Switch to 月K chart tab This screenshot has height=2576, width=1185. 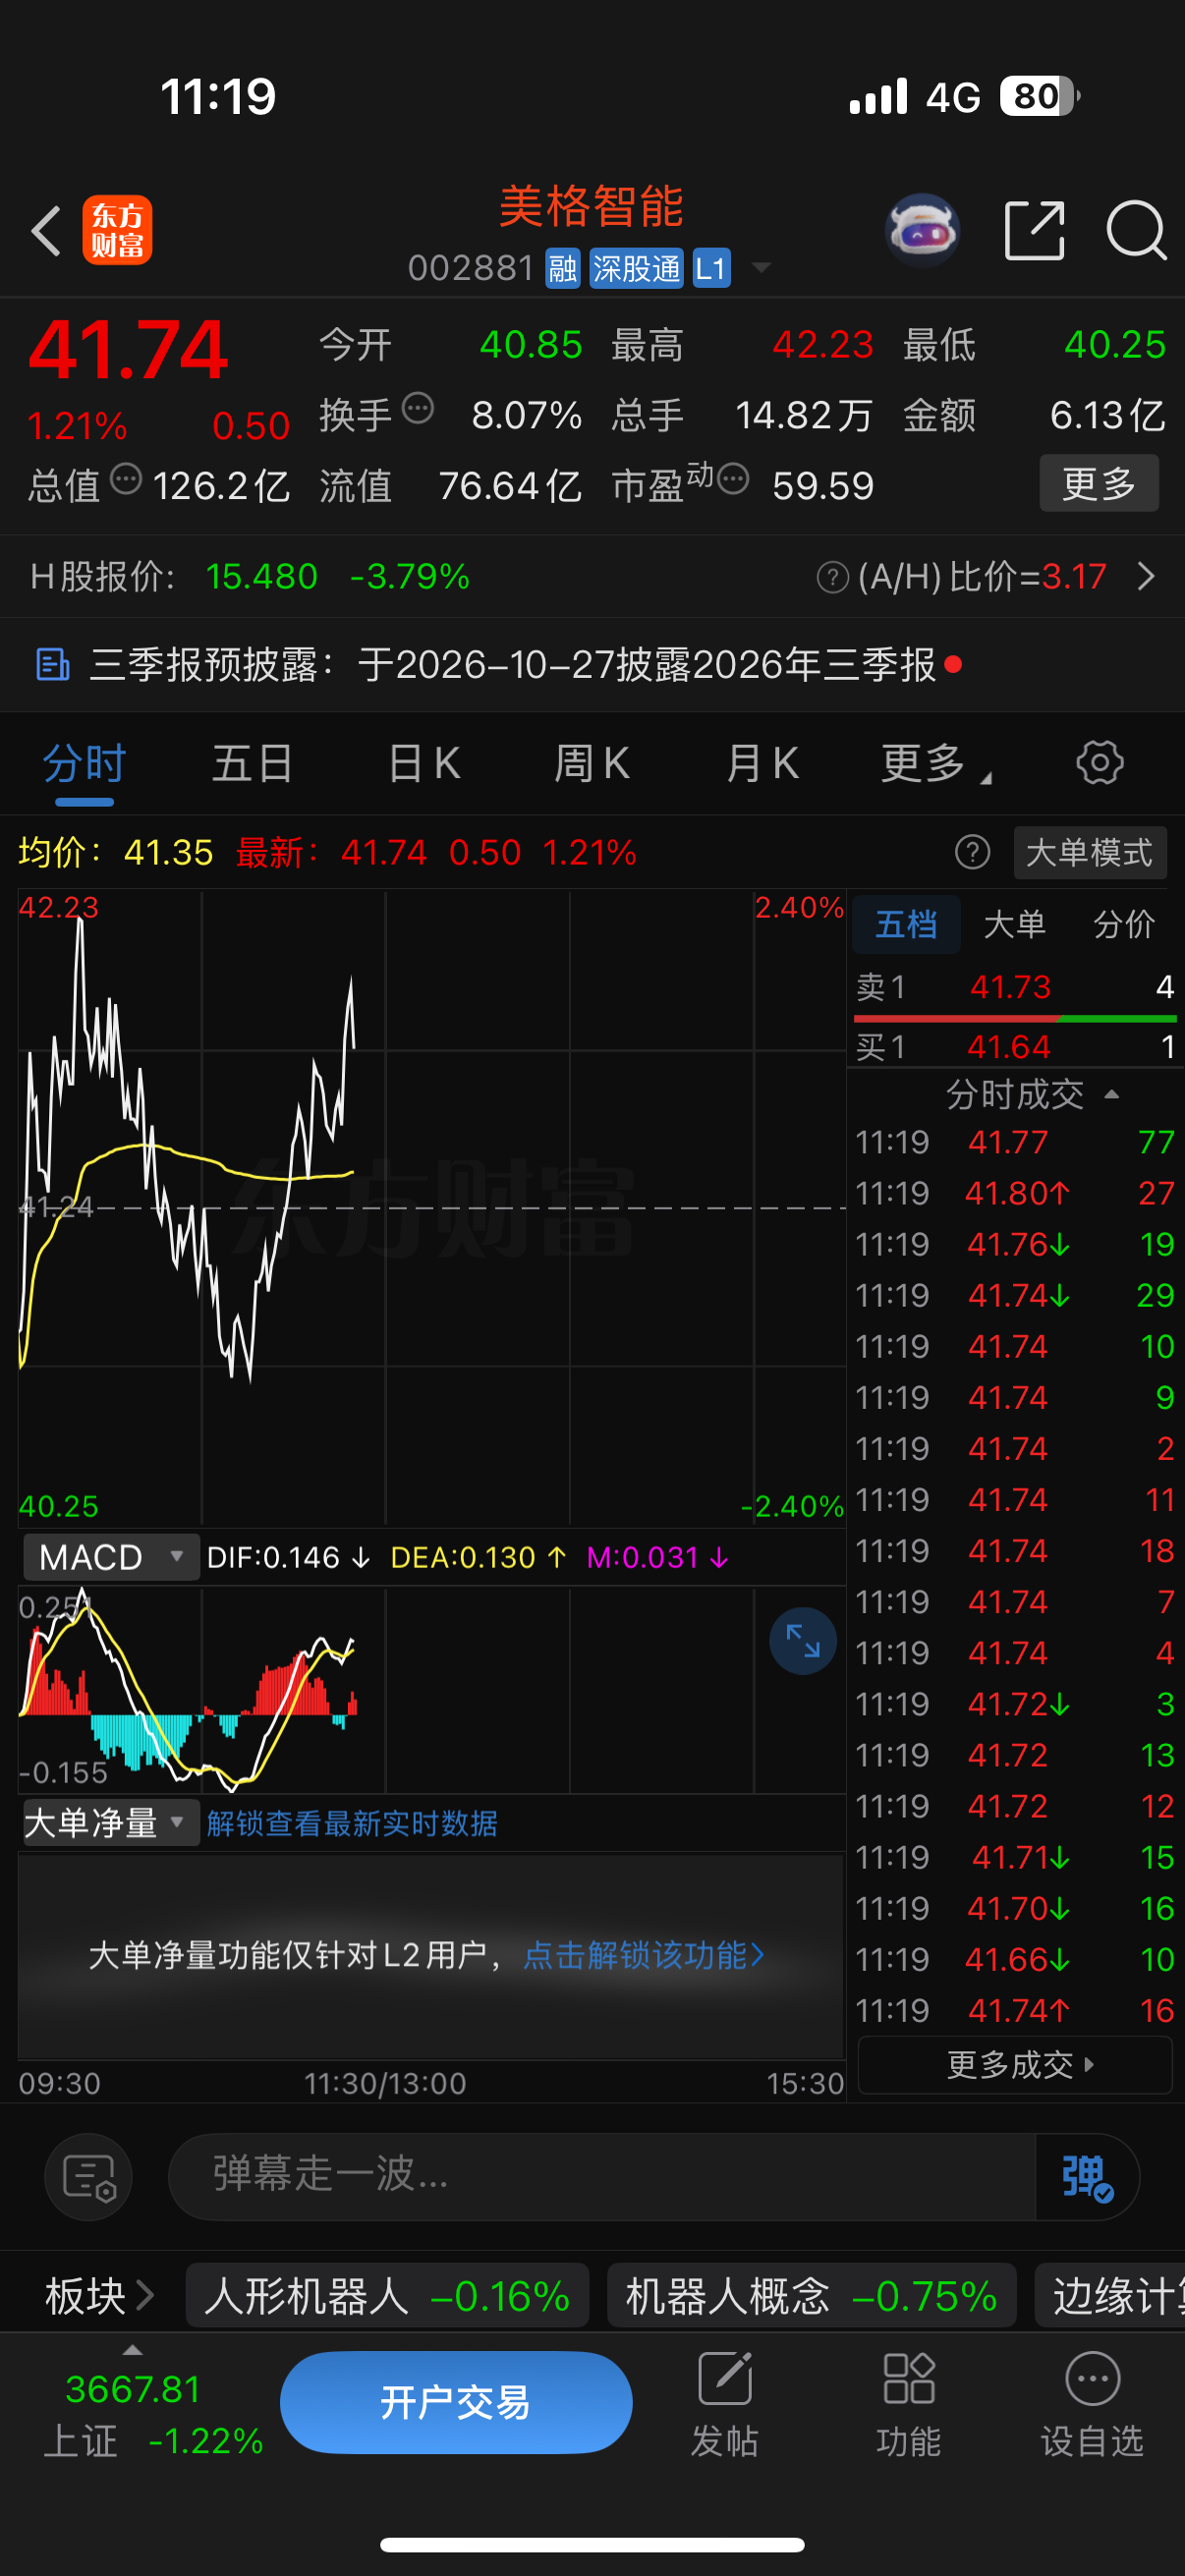click(x=762, y=764)
